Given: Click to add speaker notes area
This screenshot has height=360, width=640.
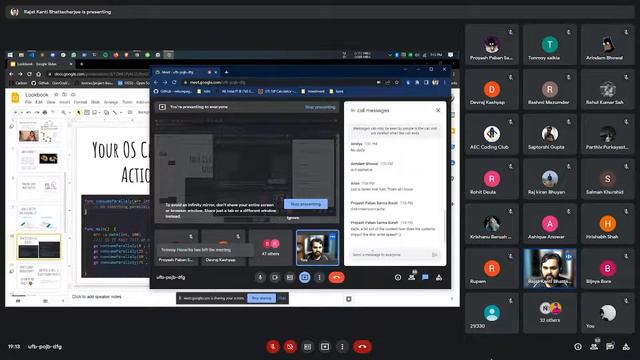Looking at the screenshot, I should click(97, 297).
